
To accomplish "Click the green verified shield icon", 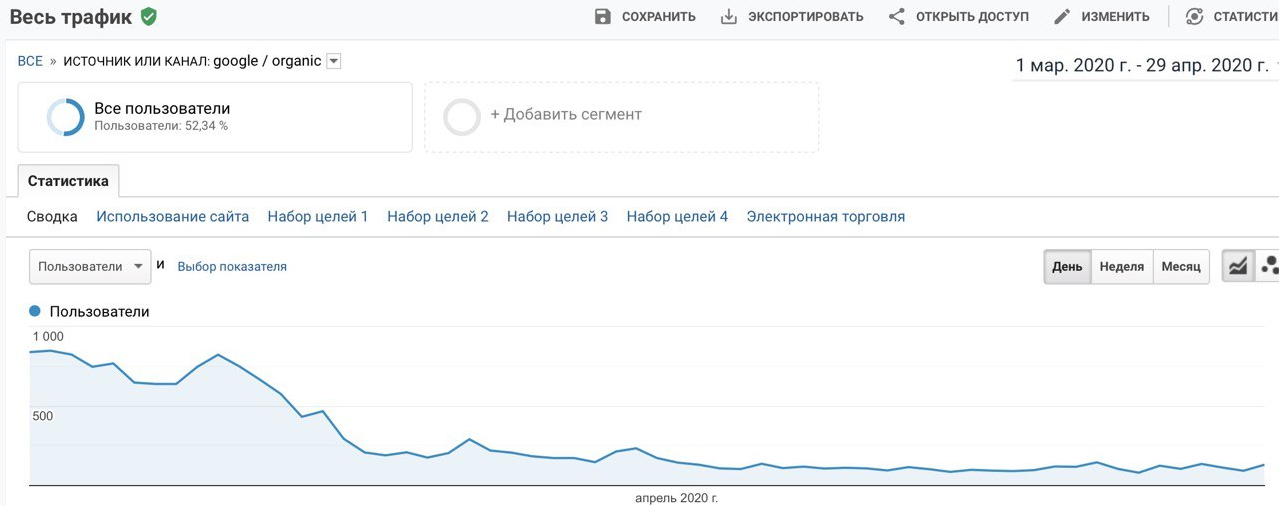I will 149,17.
